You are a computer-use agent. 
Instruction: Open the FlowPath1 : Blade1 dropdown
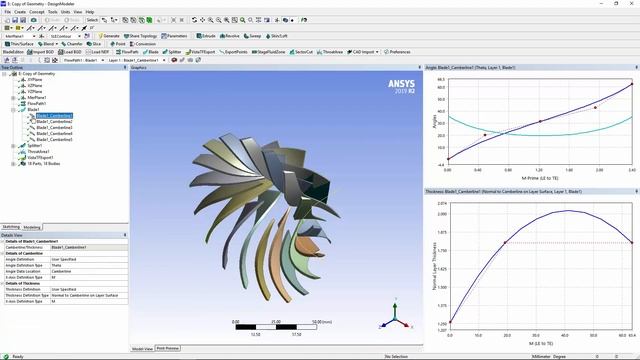(102, 60)
